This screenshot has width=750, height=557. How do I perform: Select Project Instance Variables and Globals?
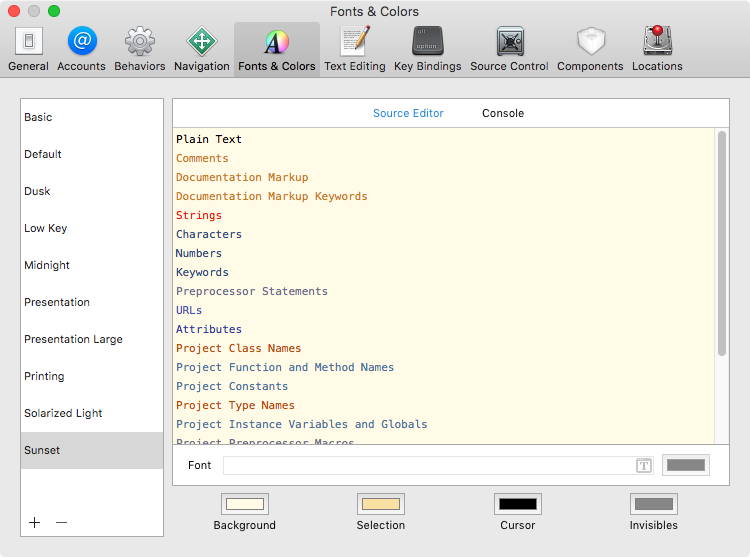click(443, 425)
